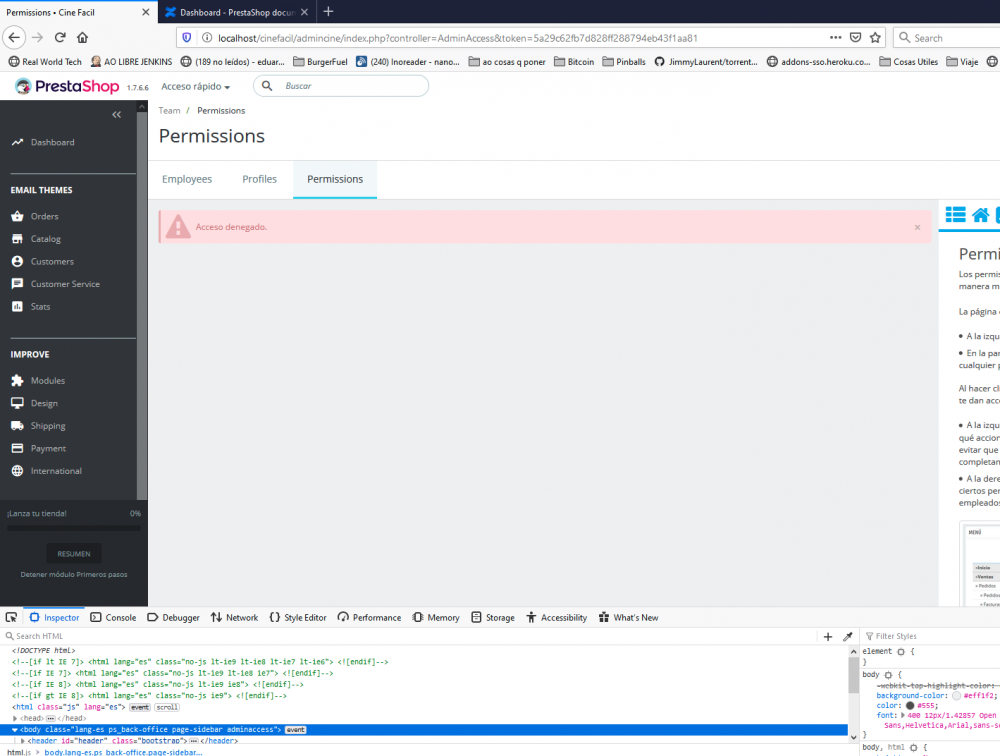Open Payment menu in sidebar

[48, 448]
